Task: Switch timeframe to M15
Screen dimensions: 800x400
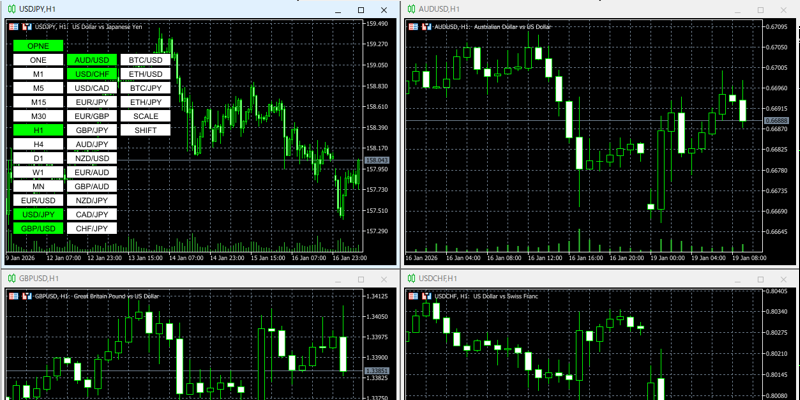Action: pos(38,102)
